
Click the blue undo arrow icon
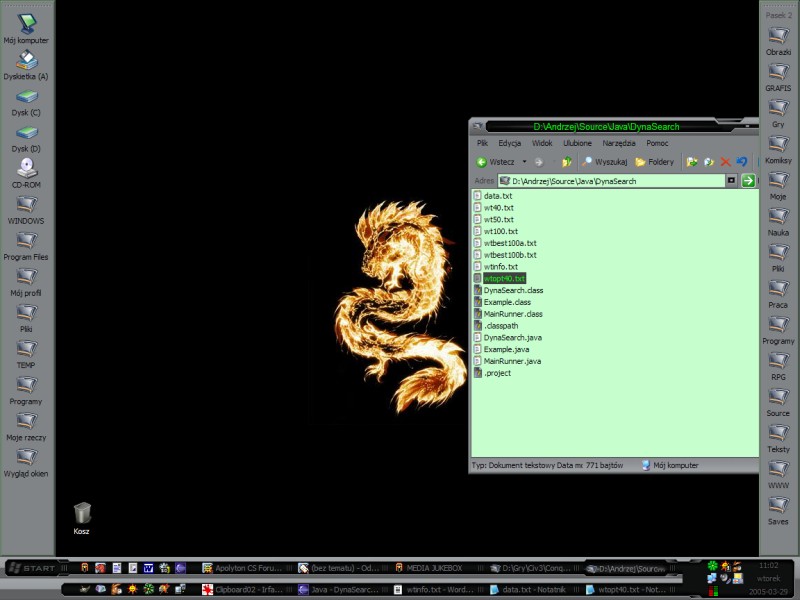tap(742, 162)
